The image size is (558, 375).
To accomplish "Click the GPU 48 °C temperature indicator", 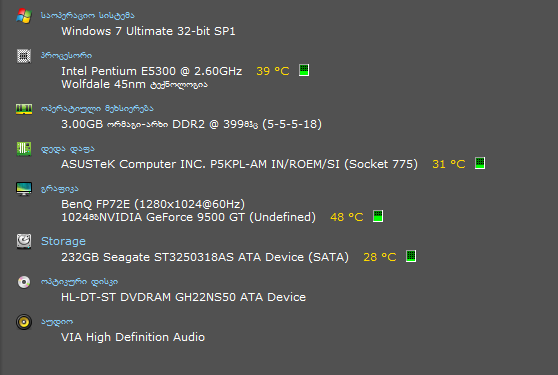I will (347, 217).
